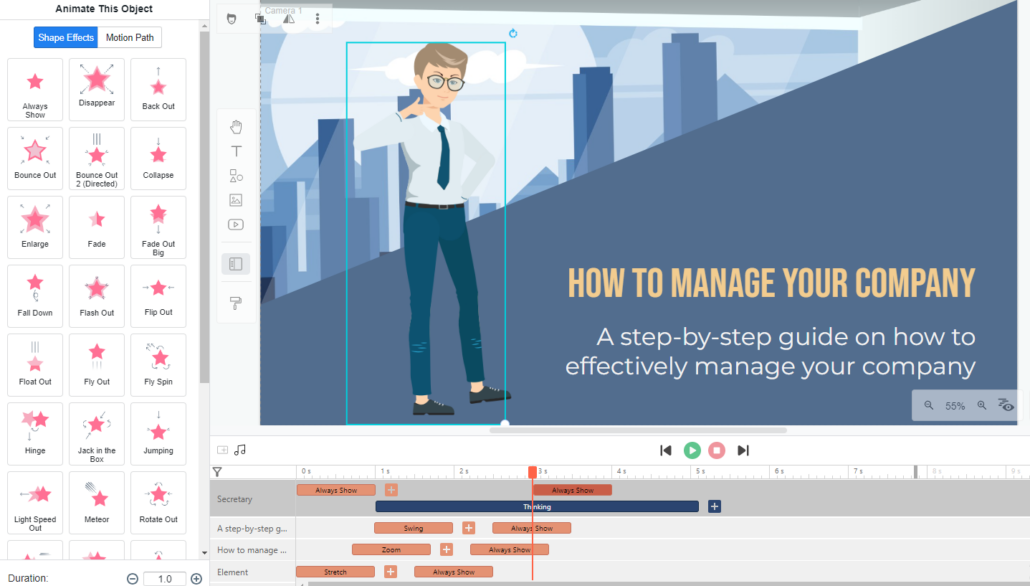Image resolution: width=1030 pixels, height=586 pixels.
Task: Switch to the Shape Effects tab
Action: click(65, 37)
